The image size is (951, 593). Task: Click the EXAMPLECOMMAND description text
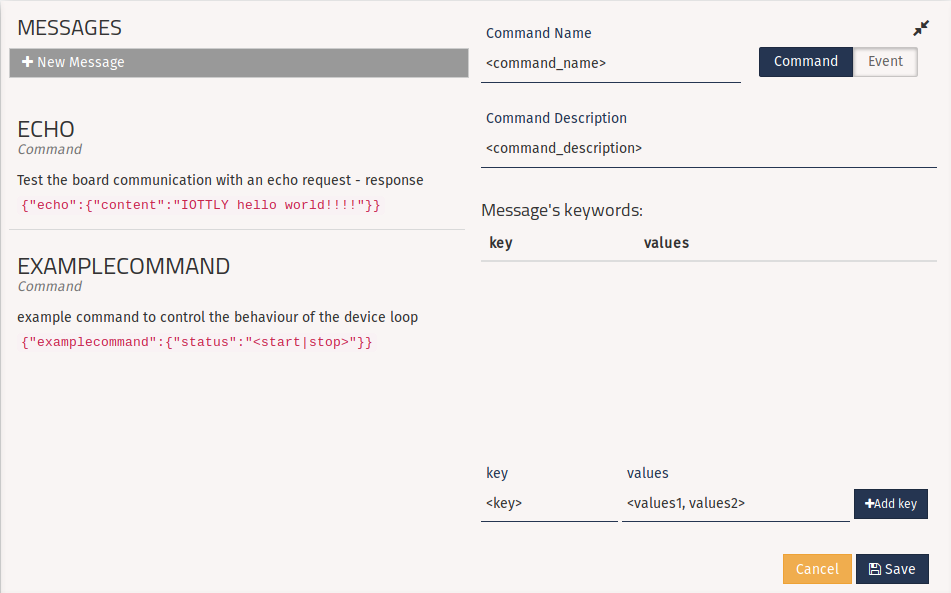(x=217, y=317)
